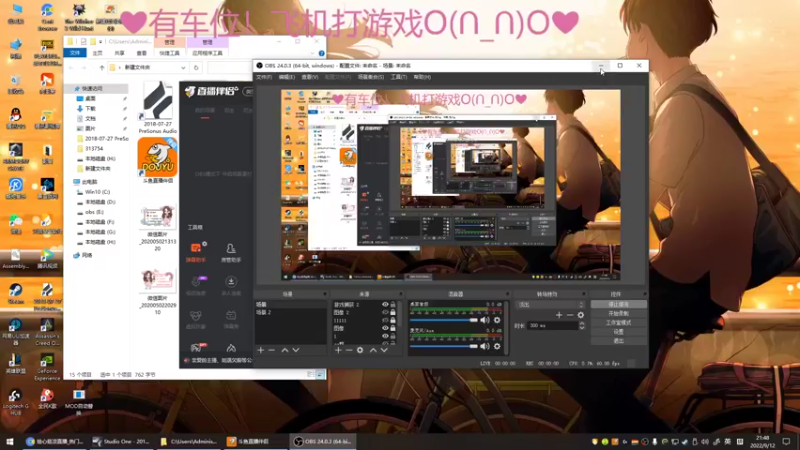Screen dimensions: 800x450
Task: Click 退出 button in OBS controls
Action: pos(618,341)
